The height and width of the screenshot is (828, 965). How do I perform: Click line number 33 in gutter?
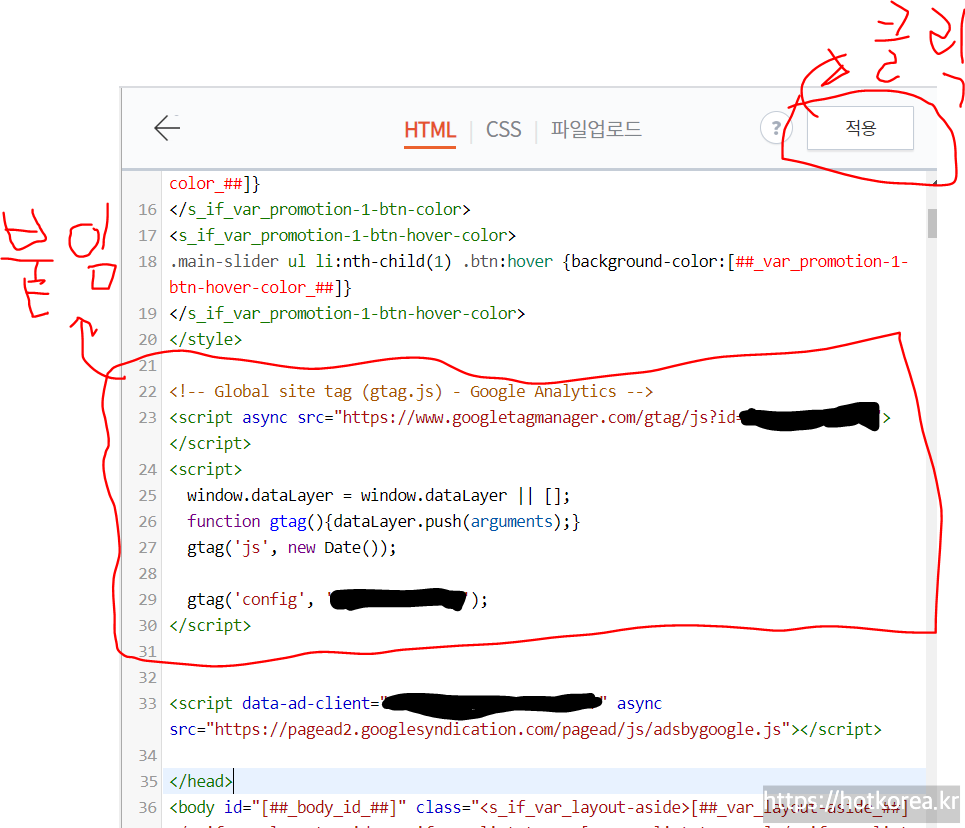coord(147,704)
